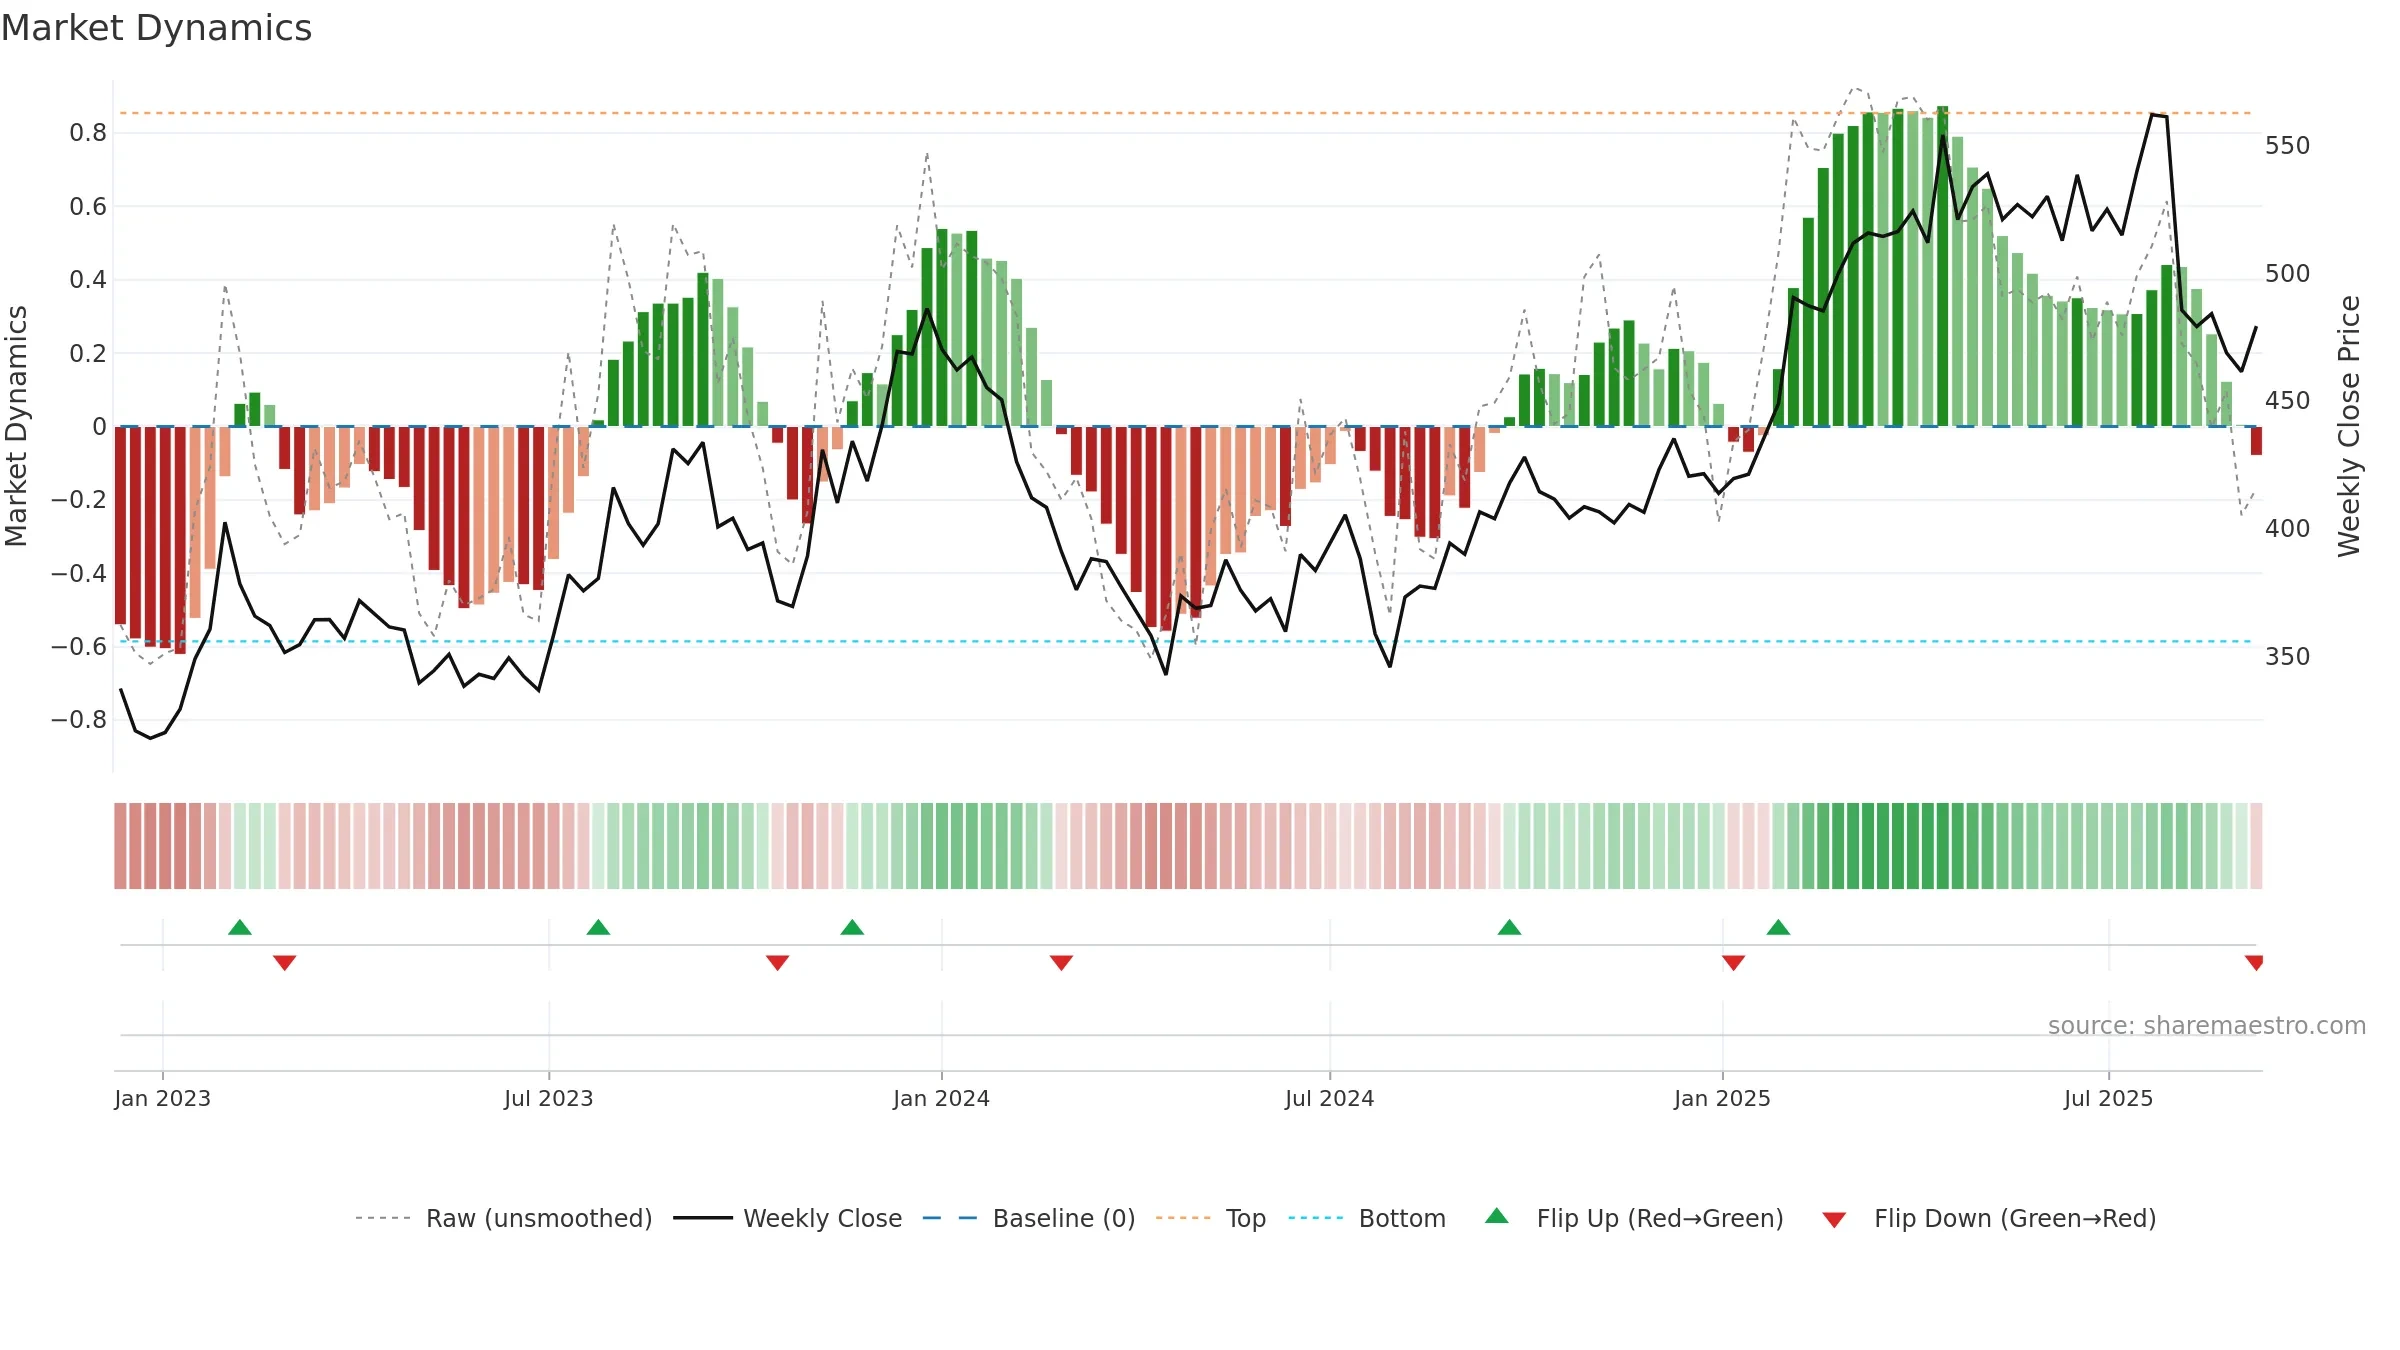This screenshot has width=2400, height=1350.
Task: Toggle the Bottom legend entry
Action: tap(1367, 1218)
